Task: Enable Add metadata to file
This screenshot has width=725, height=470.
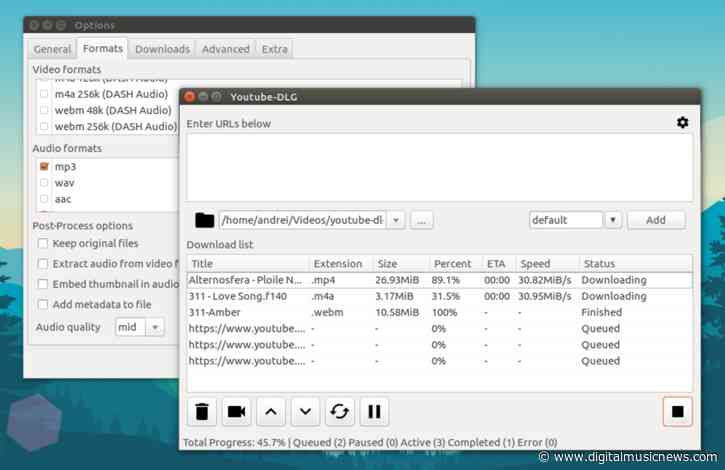Action: point(43,304)
